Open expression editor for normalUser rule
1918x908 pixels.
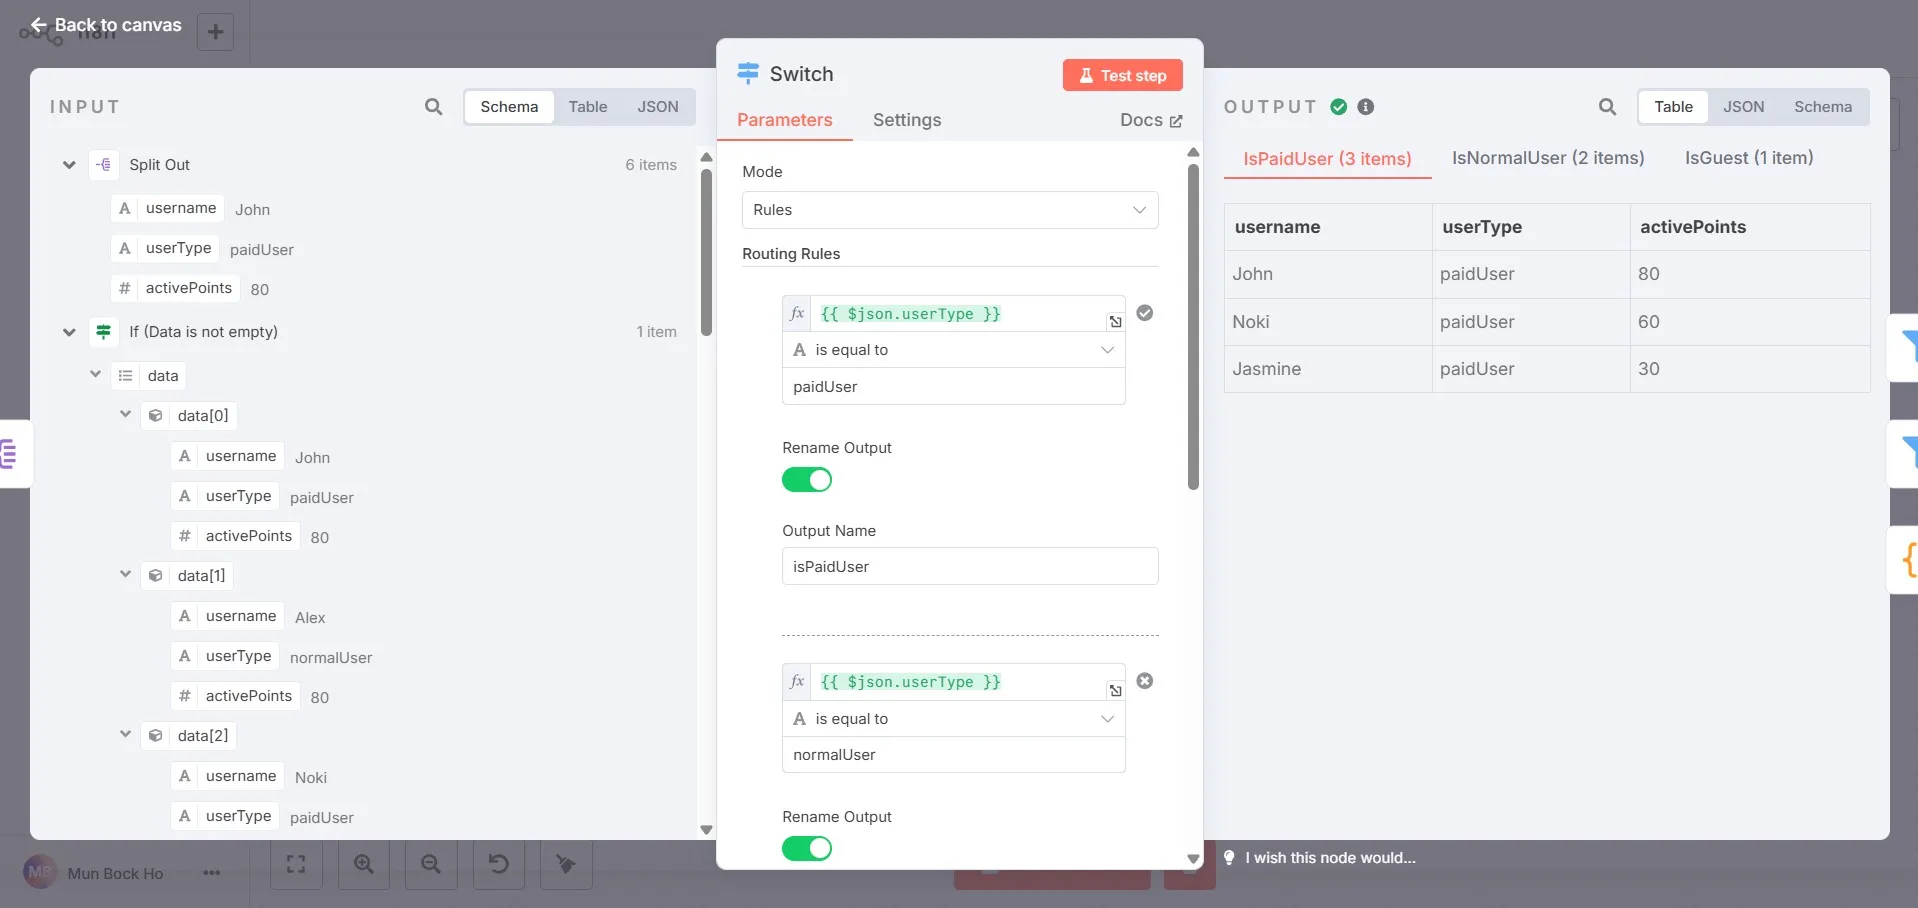pos(1115,690)
